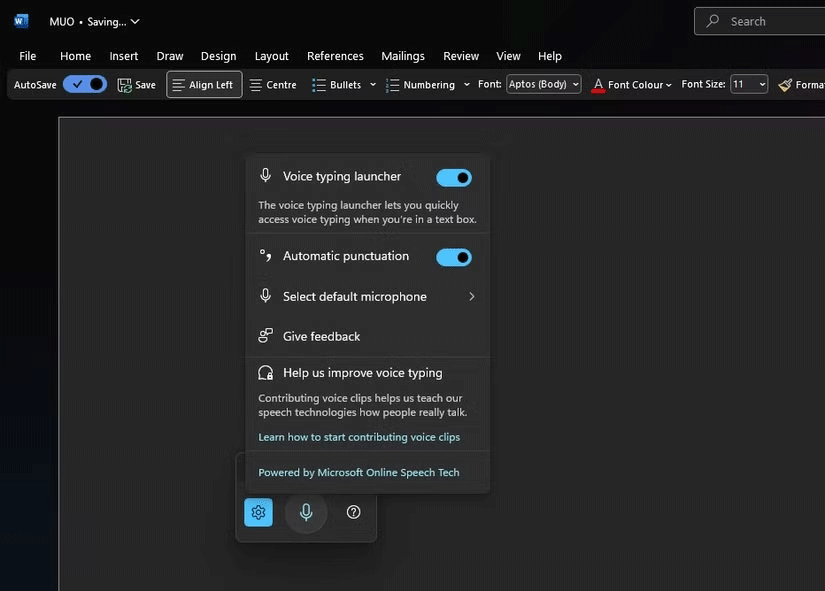Disable the Voice typing launcher toggle
Viewport: 825px width, 591px height.
coord(454,178)
